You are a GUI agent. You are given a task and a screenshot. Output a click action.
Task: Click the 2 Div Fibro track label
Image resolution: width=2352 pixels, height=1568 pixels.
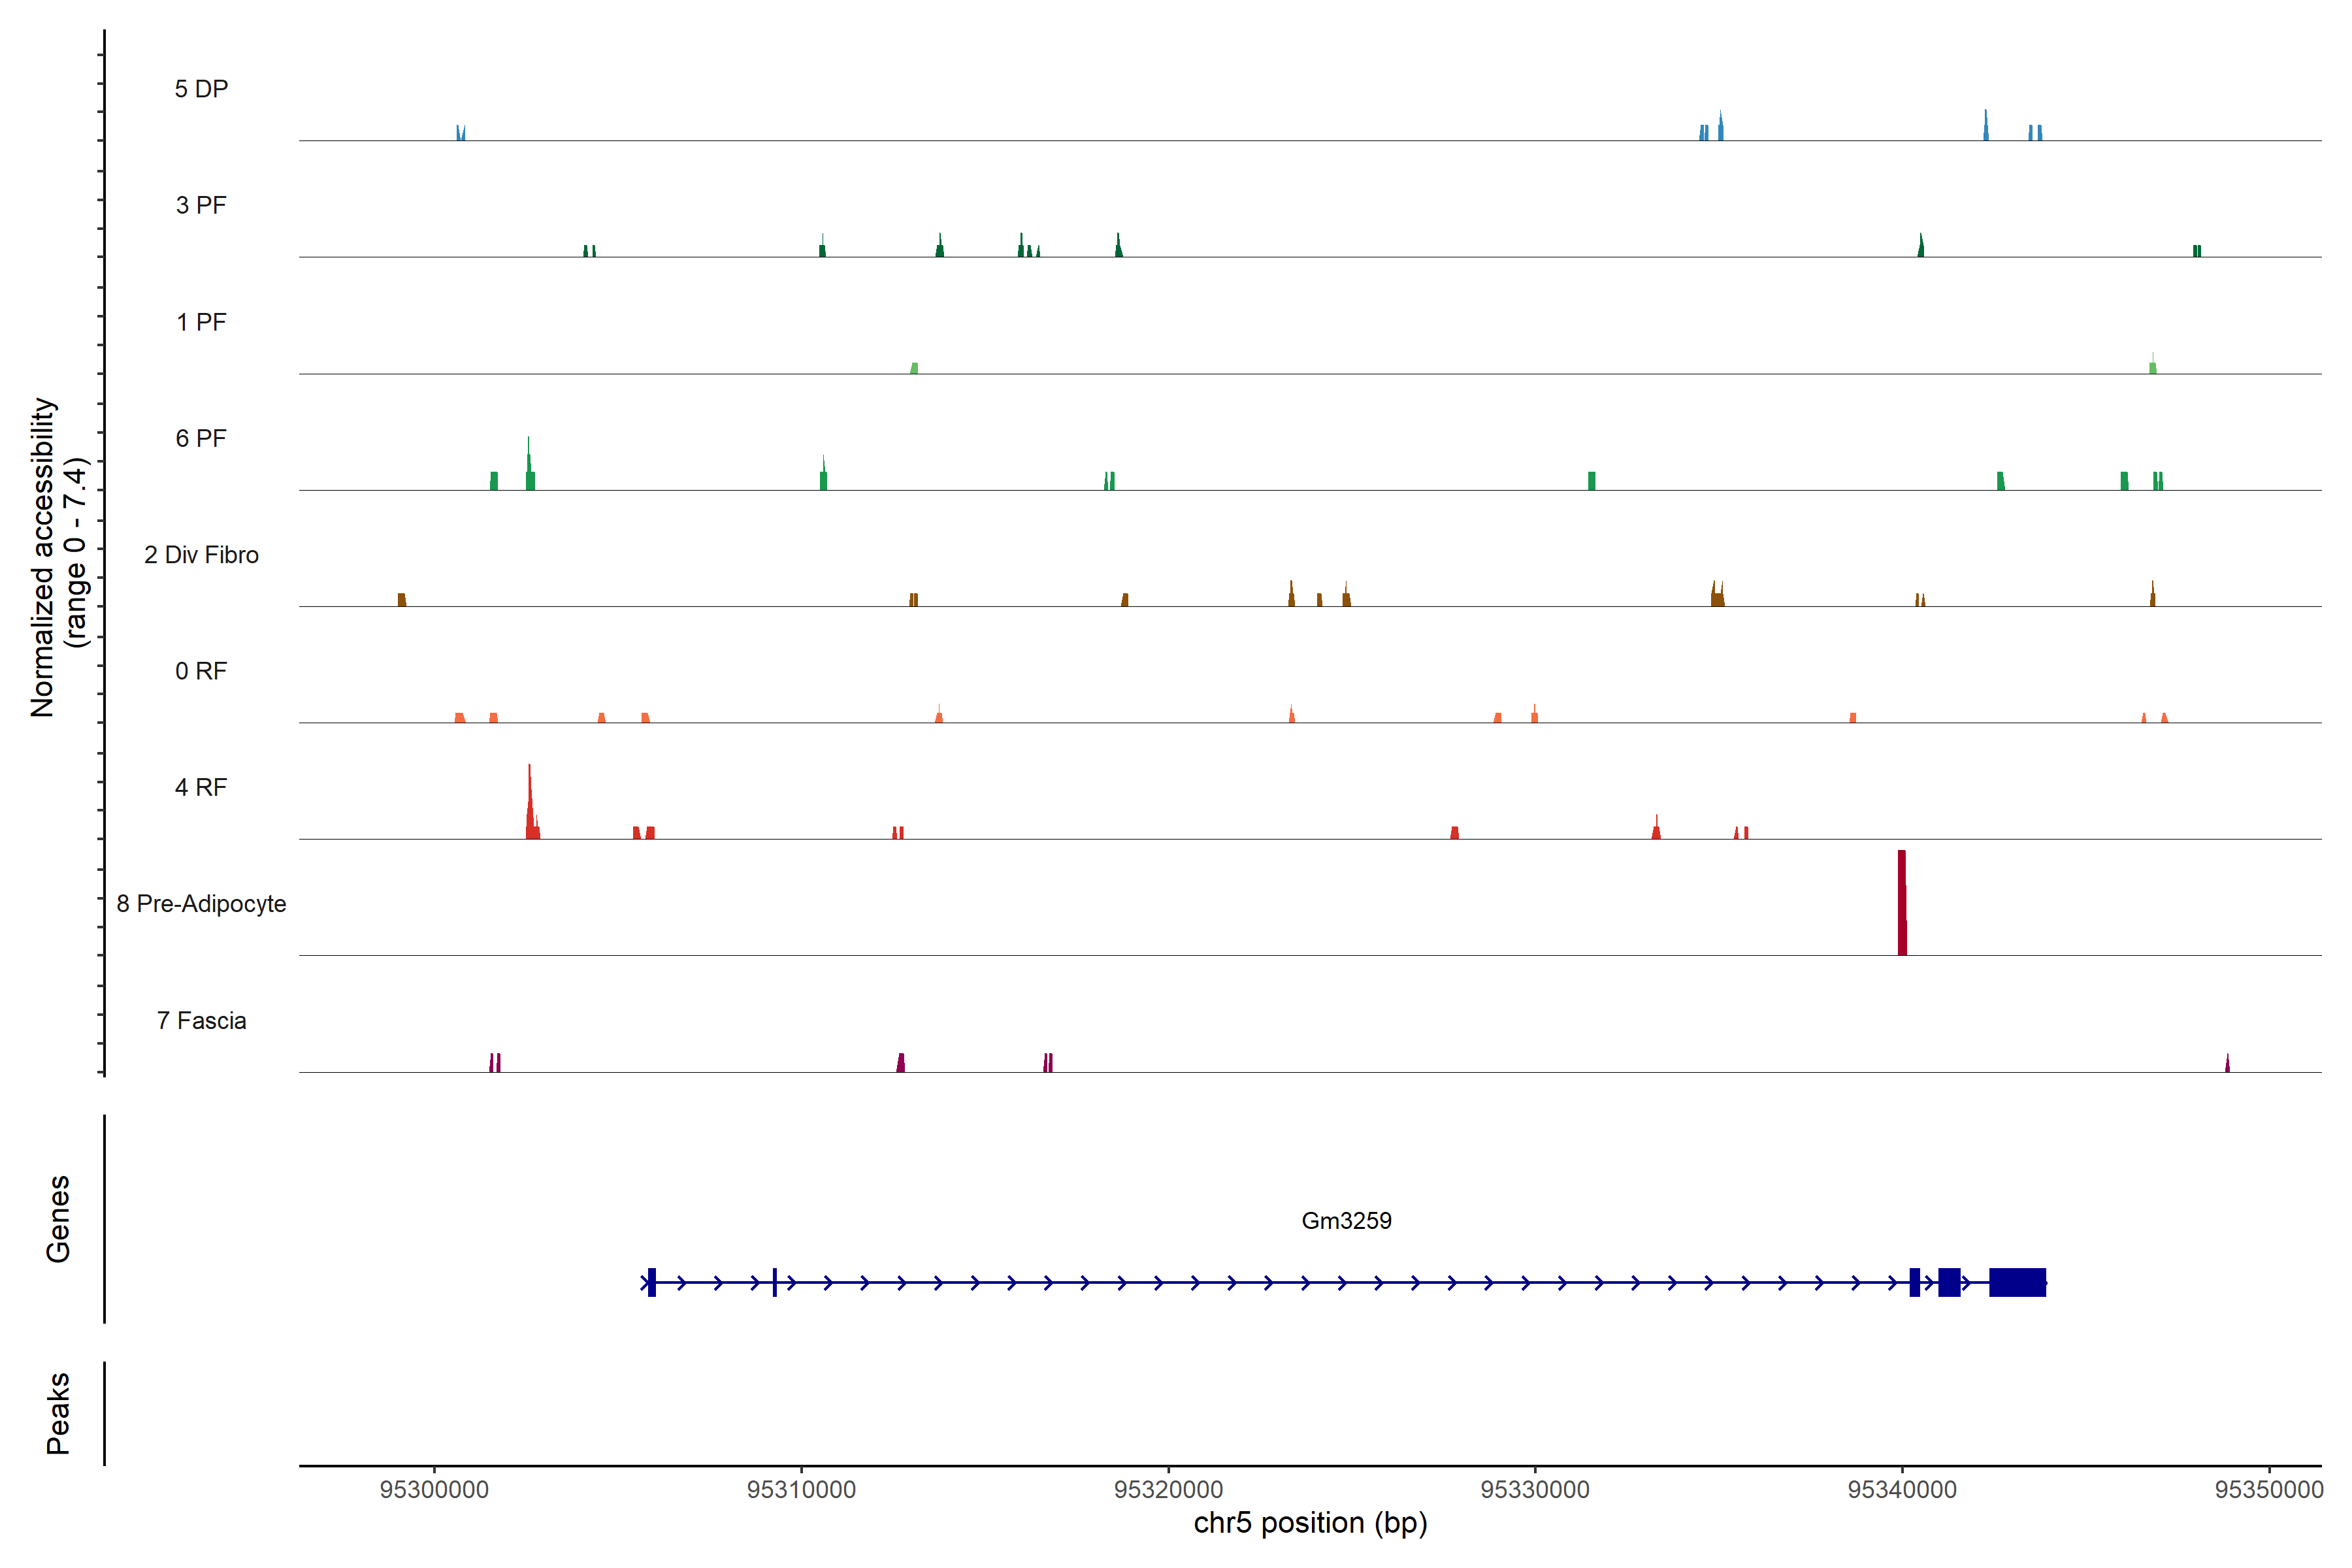(x=201, y=555)
